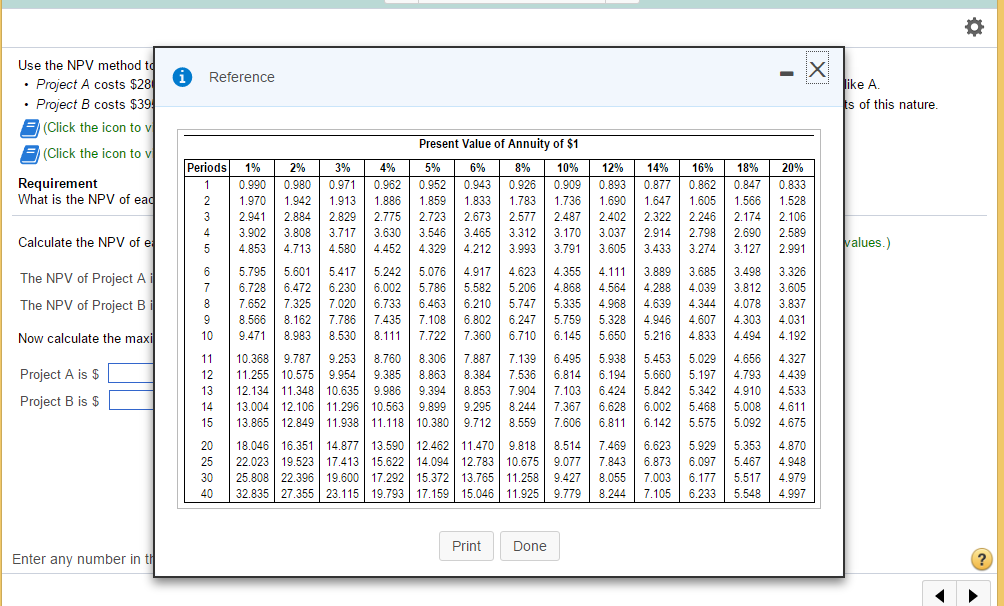The height and width of the screenshot is (606, 1004).
Task: Click the value 8.244 in the 12% column
Action: tap(612, 494)
